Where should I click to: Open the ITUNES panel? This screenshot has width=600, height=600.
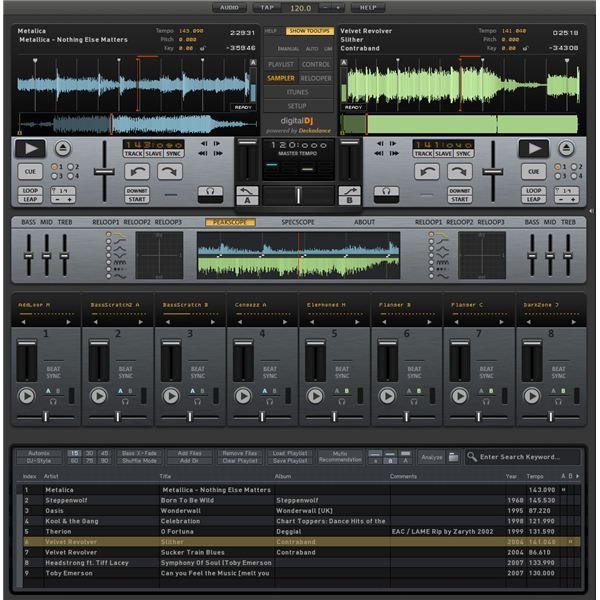(298, 92)
